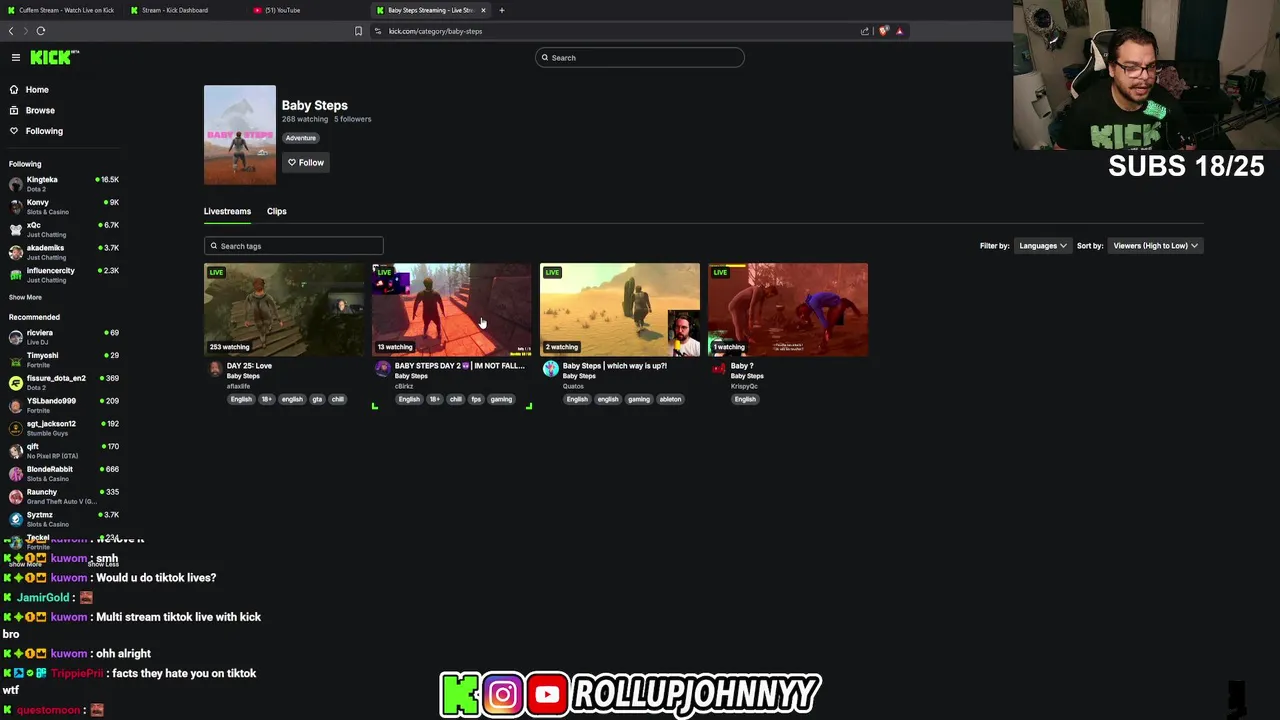Click the share icon in the address bar
1280x720 pixels.
click(865, 31)
